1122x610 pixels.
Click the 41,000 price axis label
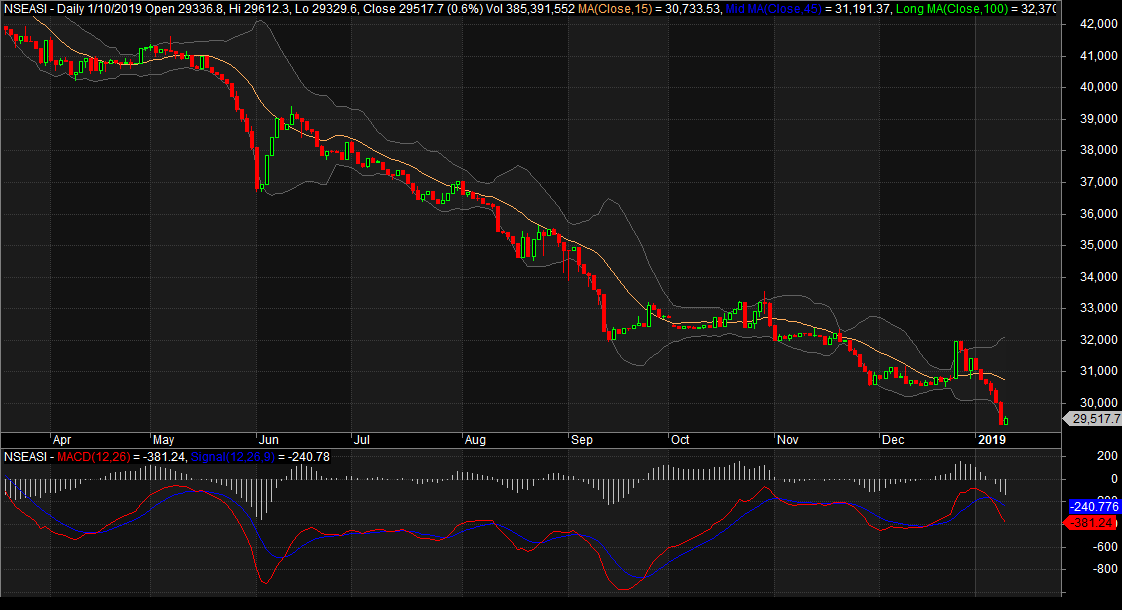click(x=1098, y=55)
